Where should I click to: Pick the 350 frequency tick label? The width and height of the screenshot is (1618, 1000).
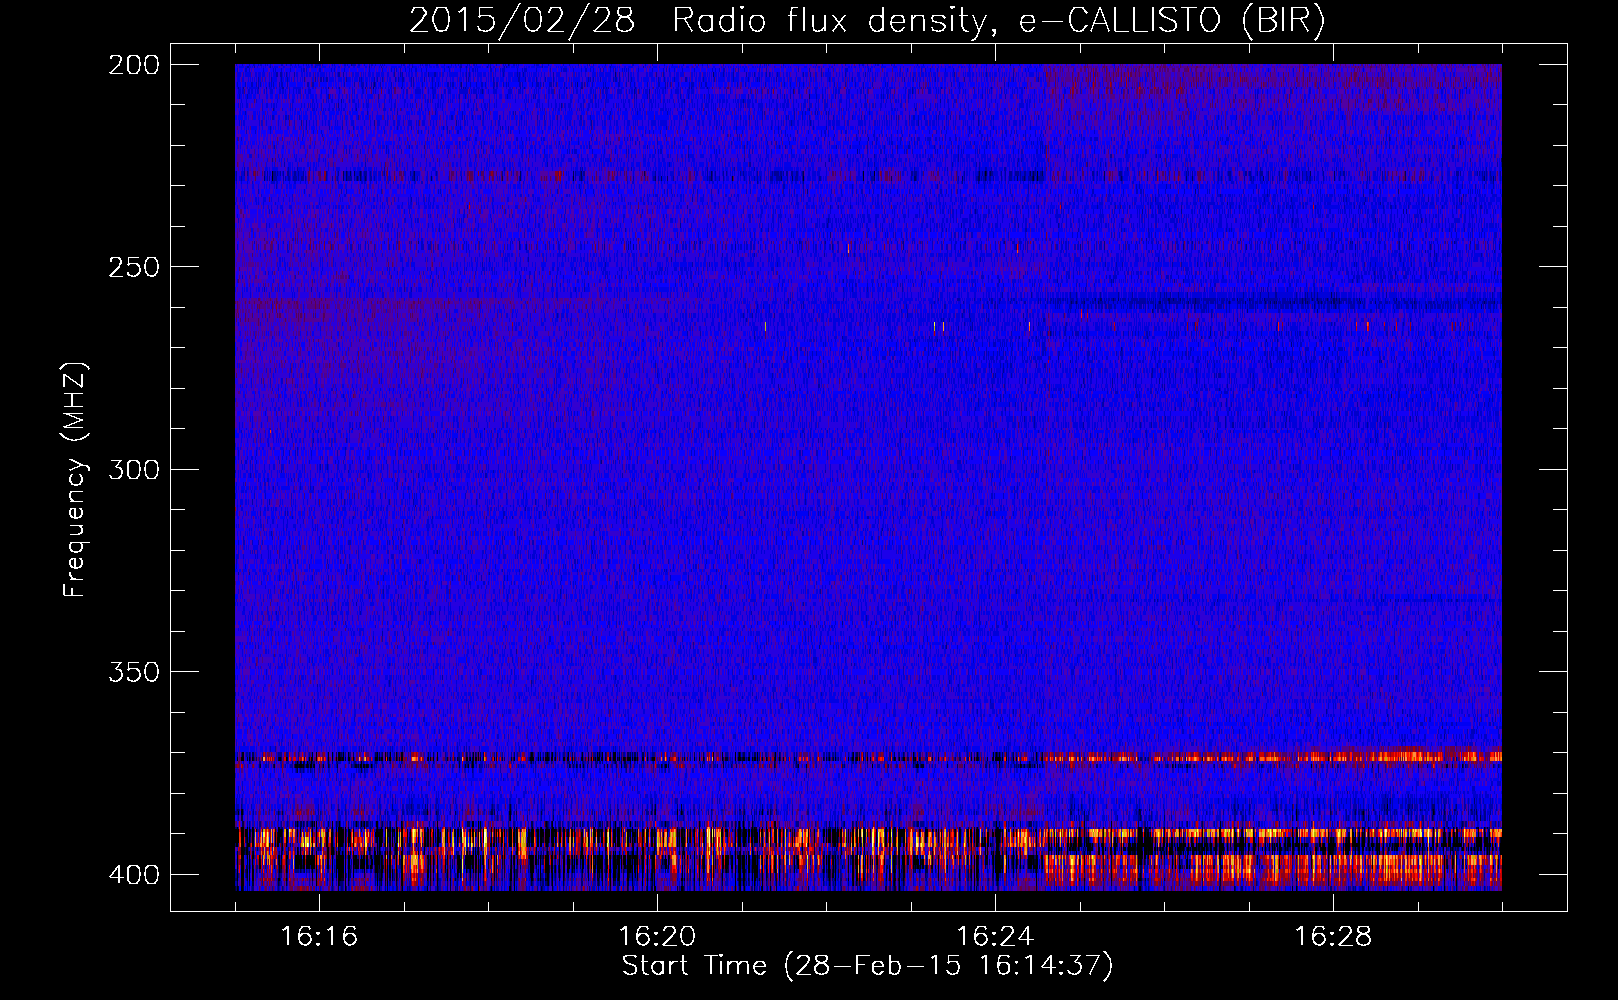pyautogui.click(x=133, y=671)
